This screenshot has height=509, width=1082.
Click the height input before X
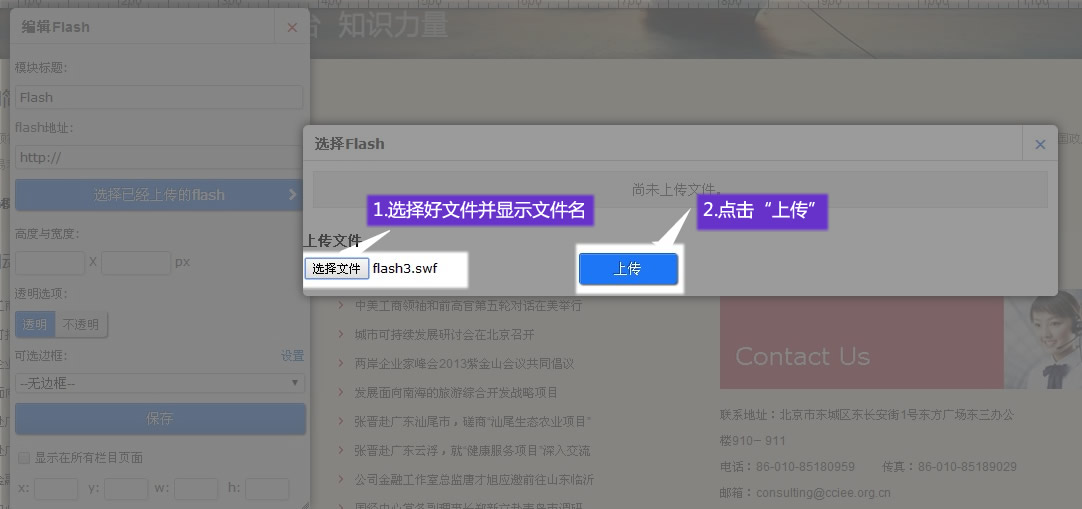click(x=50, y=263)
